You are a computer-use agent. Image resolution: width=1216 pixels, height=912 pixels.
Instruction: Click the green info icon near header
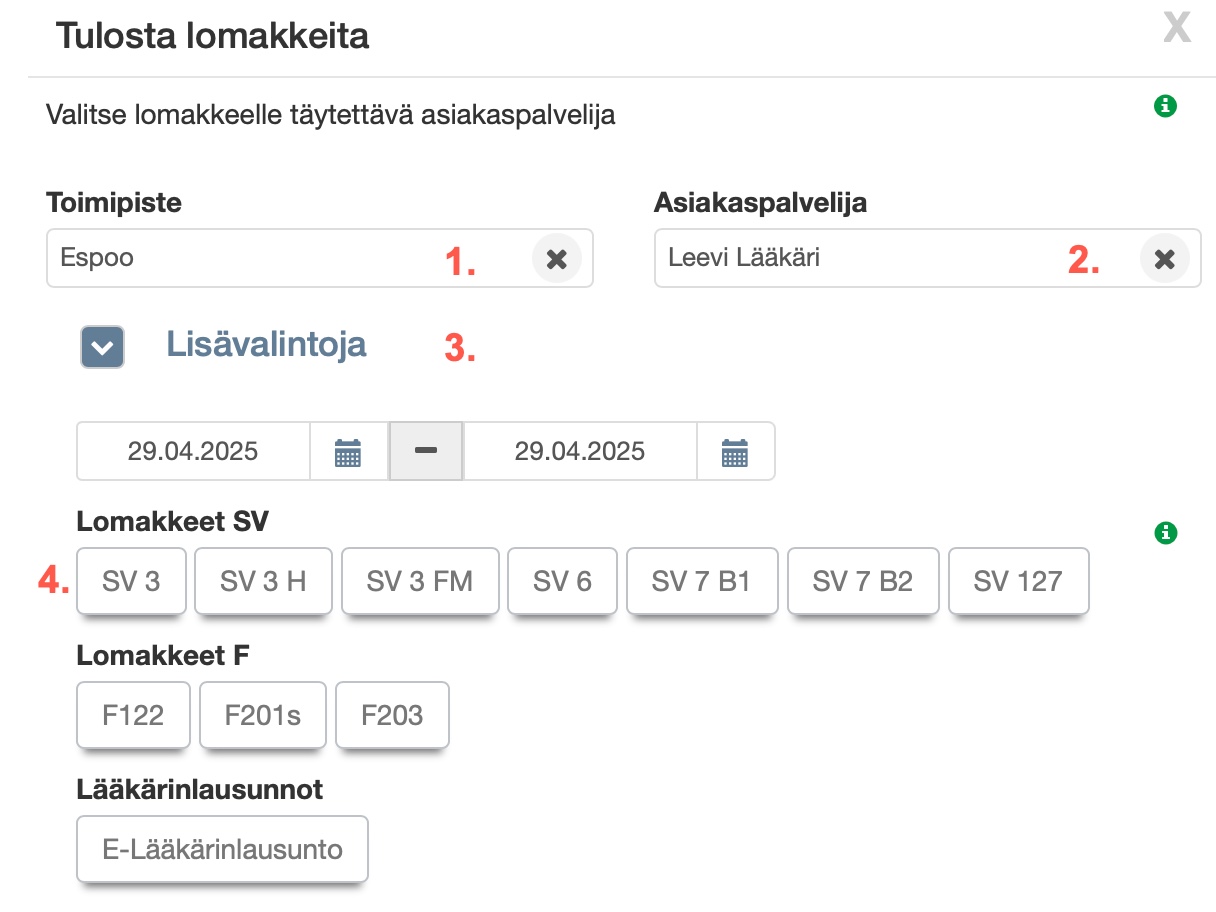[x=1165, y=105]
